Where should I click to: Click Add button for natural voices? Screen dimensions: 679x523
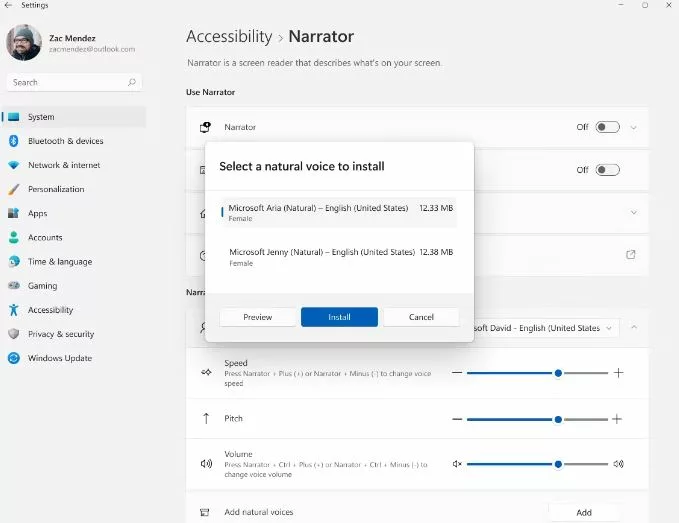(x=584, y=513)
